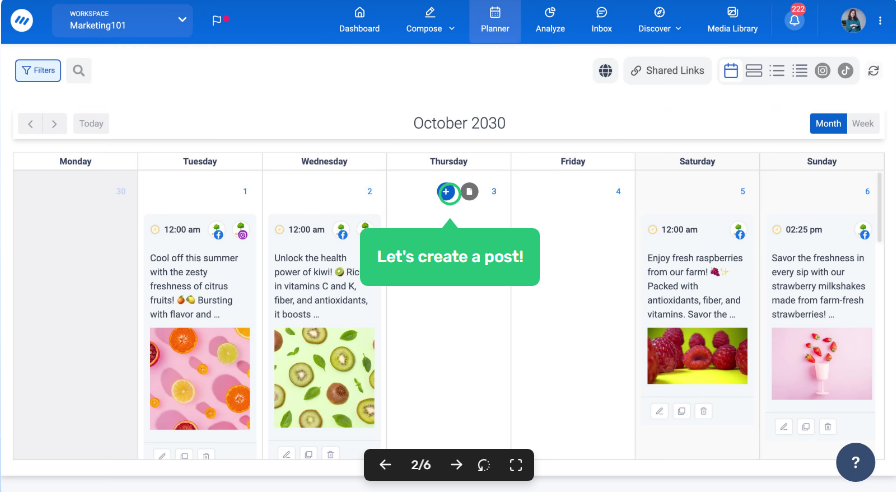
Task: Click Facebook account icon on milkshake post
Action: (x=863, y=231)
